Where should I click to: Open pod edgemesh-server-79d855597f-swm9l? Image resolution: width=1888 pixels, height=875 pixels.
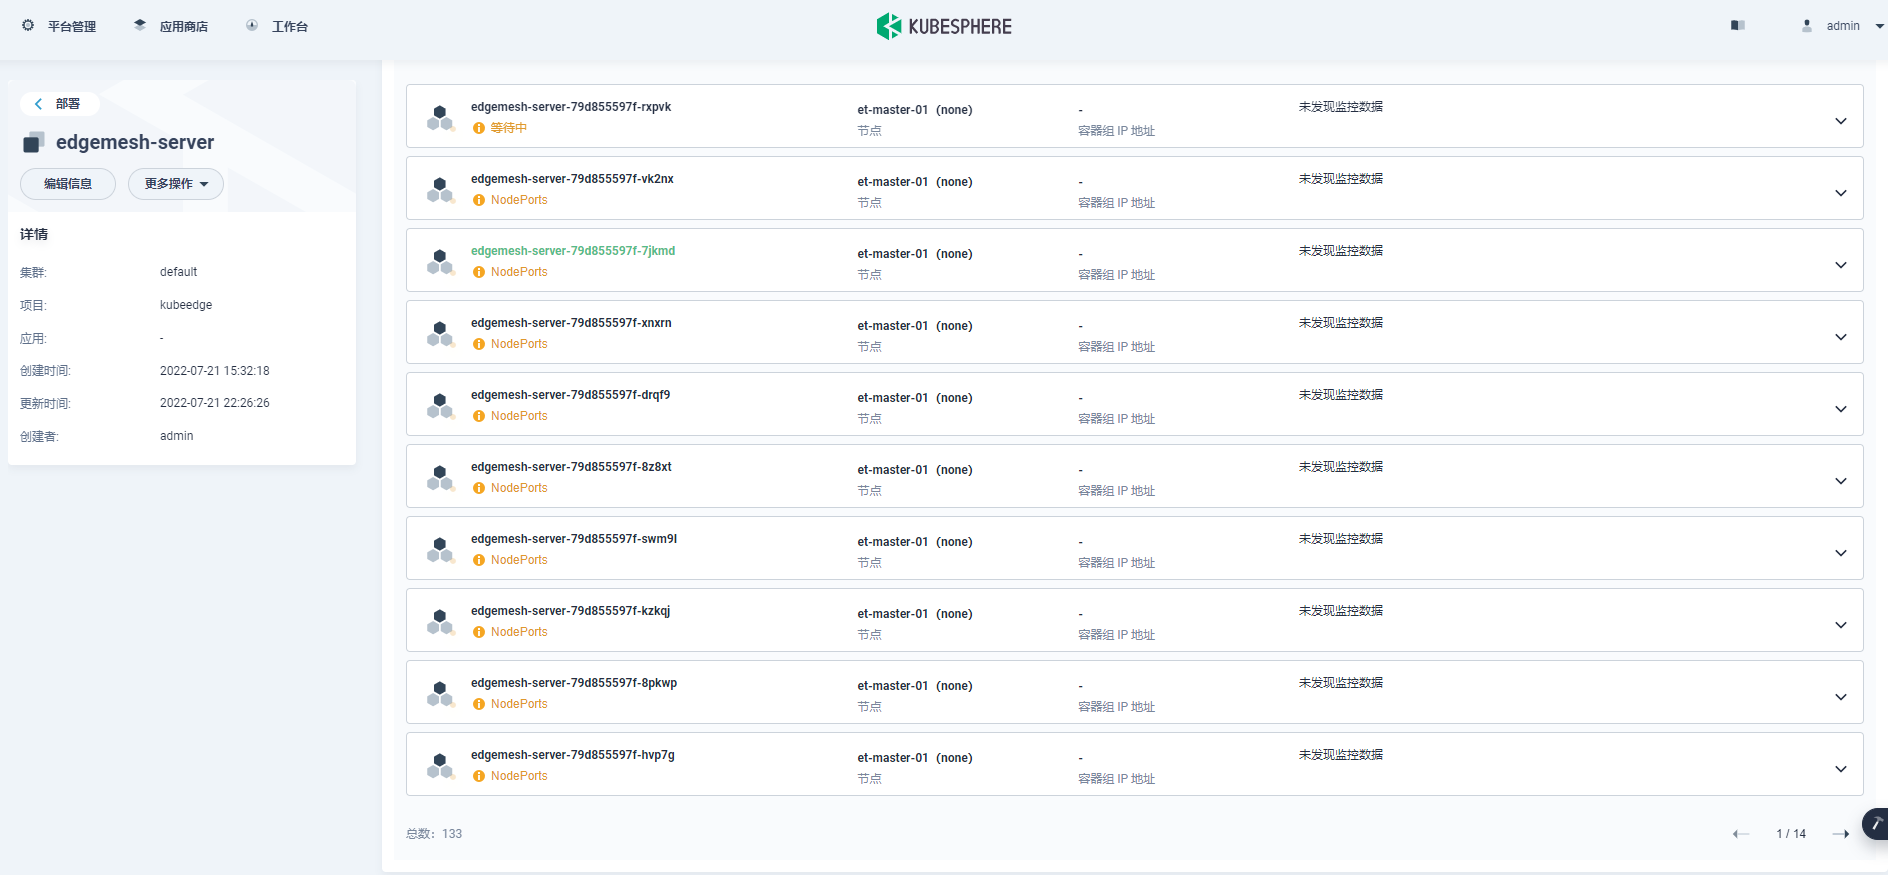click(x=574, y=539)
